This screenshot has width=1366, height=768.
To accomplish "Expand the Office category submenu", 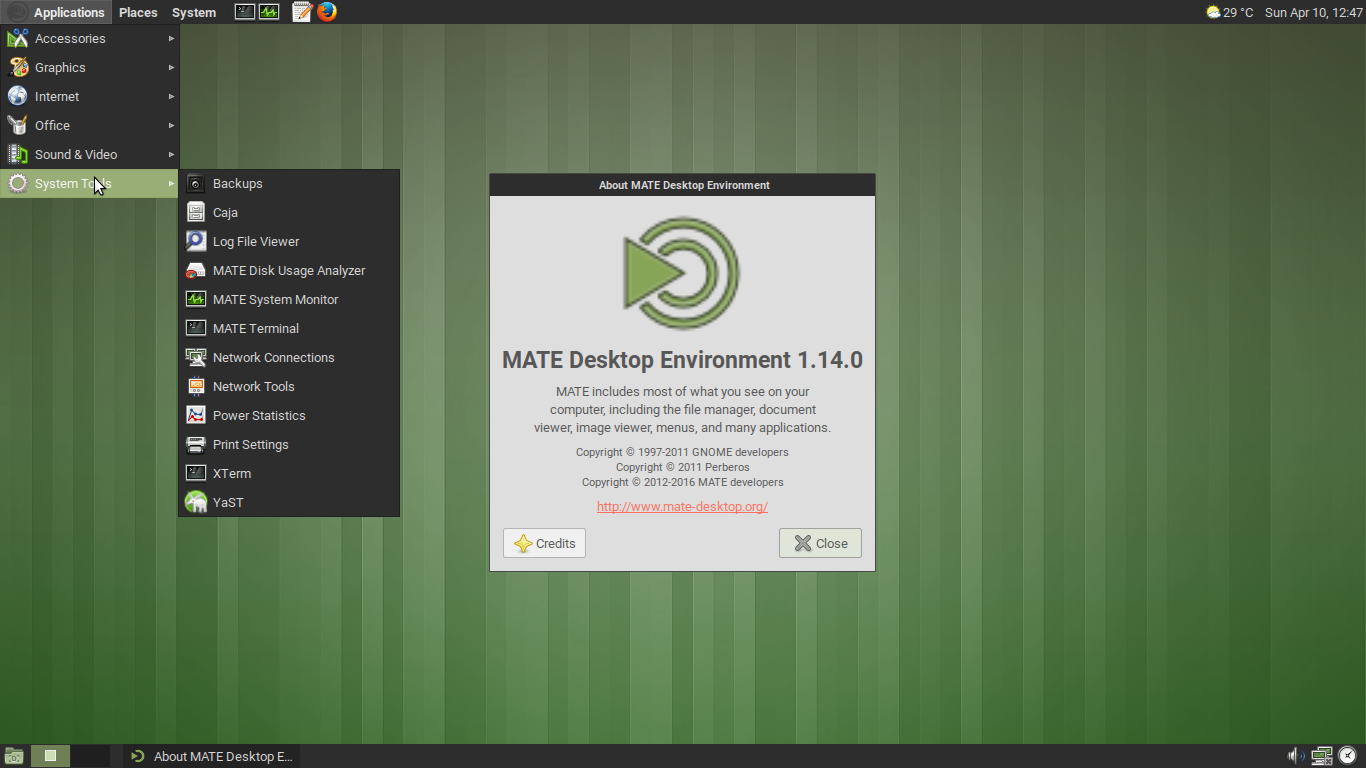I will 90,126.
